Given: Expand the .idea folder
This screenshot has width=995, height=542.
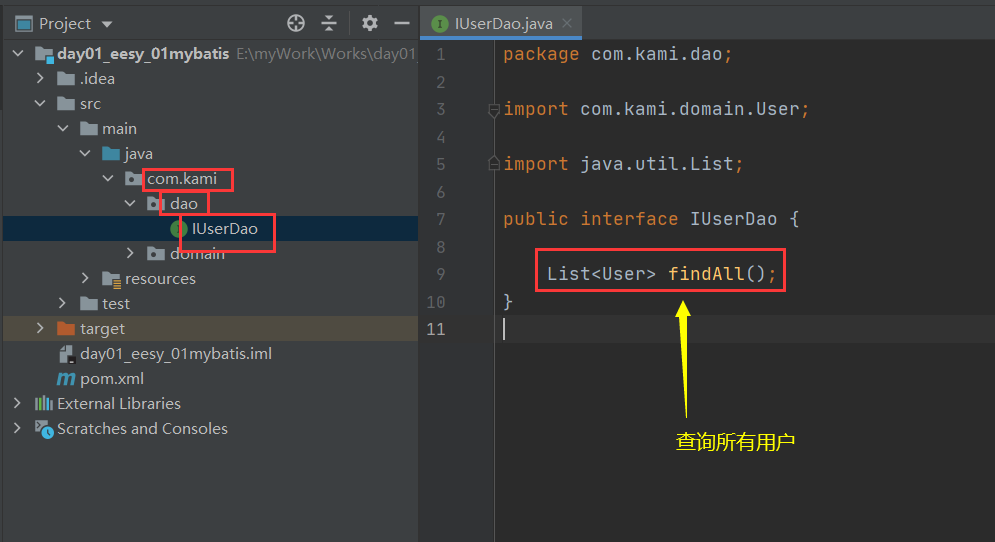Looking at the screenshot, I should (41, 78).
